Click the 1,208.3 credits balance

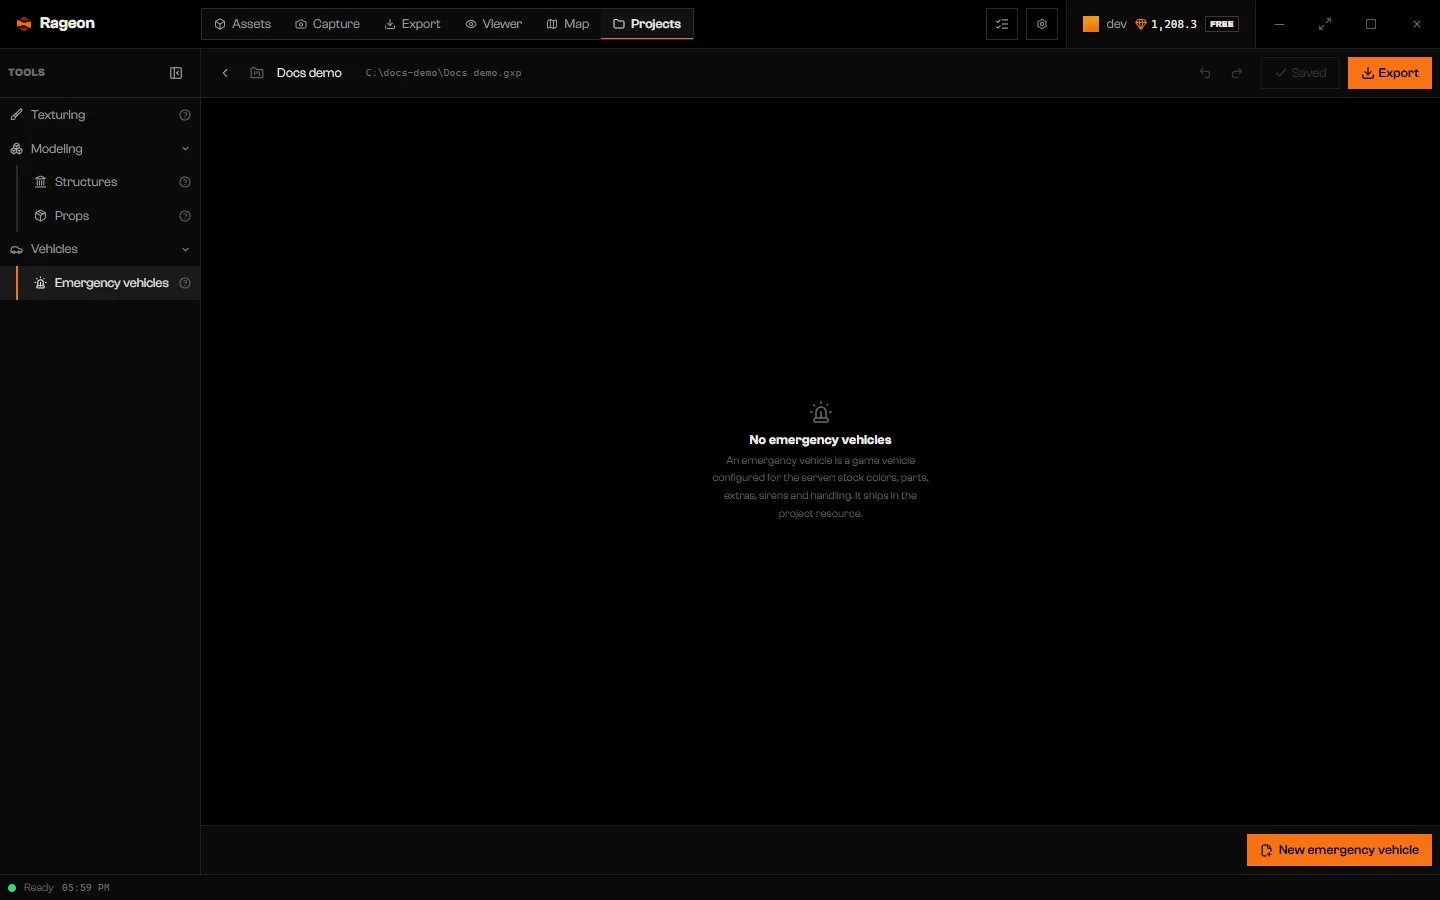point(1174,24)
